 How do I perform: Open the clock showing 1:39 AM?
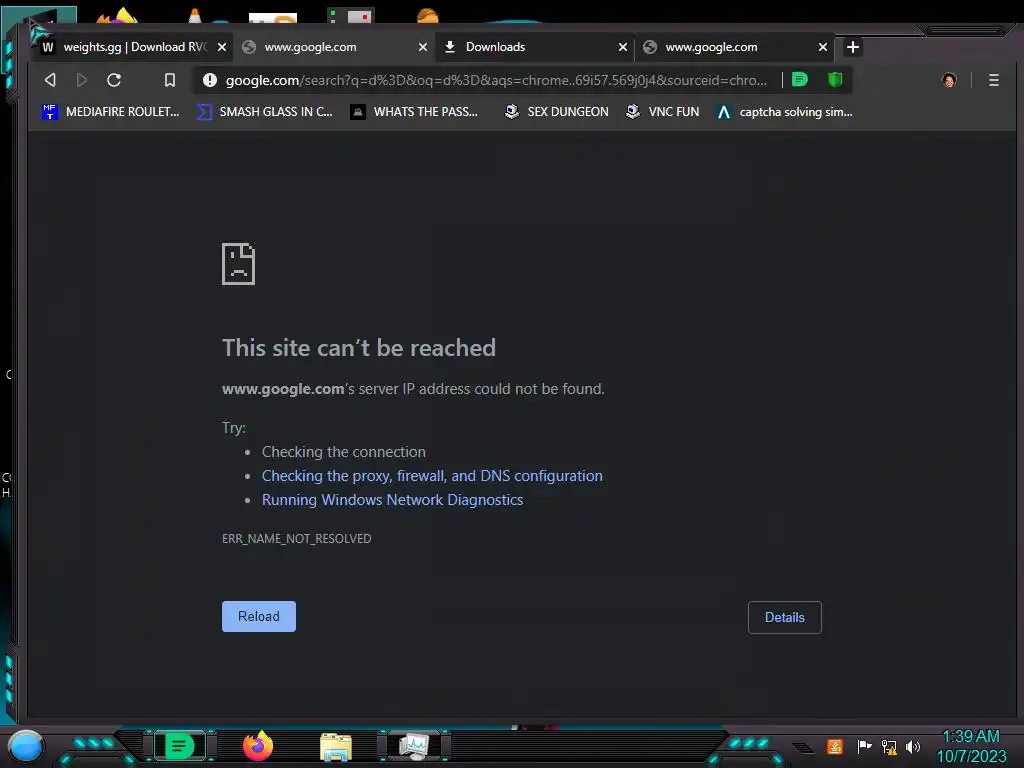coord(971,746)
